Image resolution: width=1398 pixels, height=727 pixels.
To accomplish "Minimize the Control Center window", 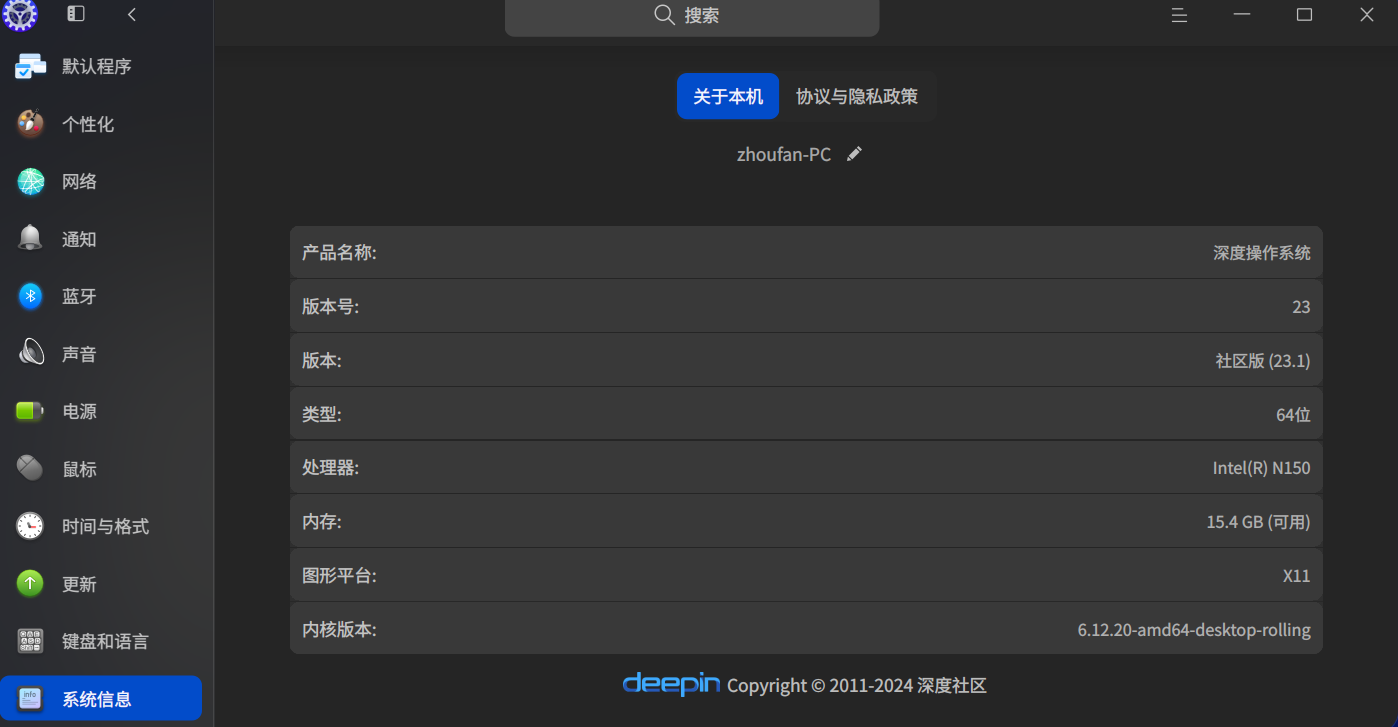I will [x=1242, y=15].
